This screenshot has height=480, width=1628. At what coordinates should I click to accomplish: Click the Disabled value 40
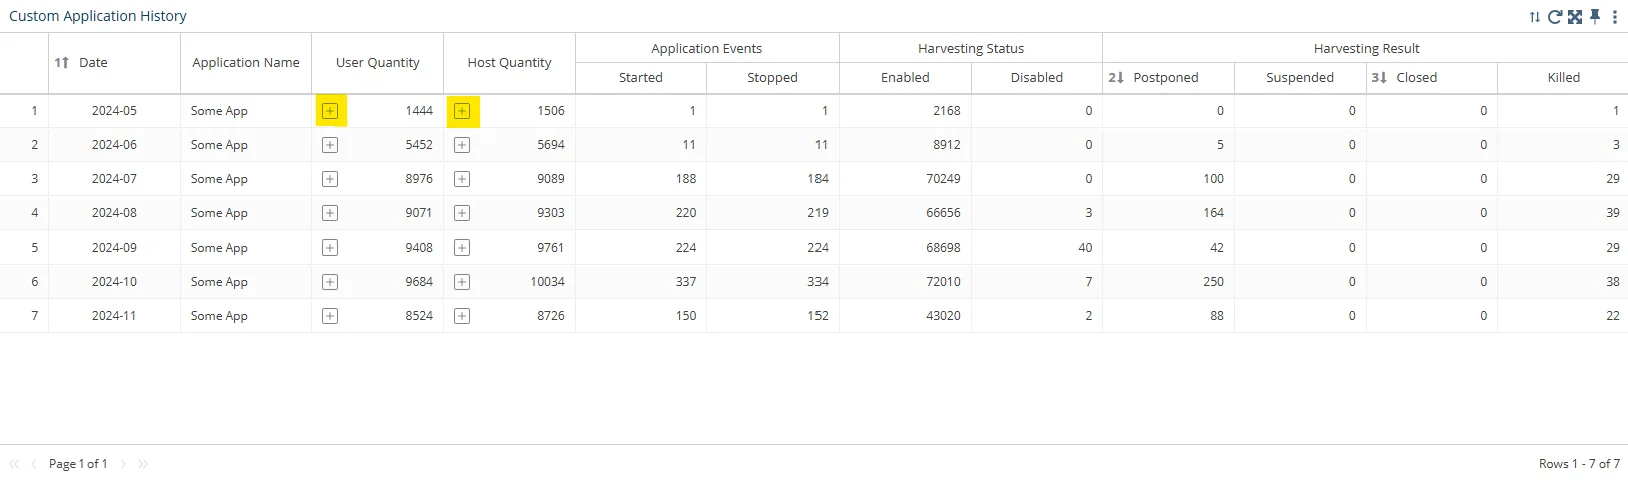click(x=1085, y=247)
